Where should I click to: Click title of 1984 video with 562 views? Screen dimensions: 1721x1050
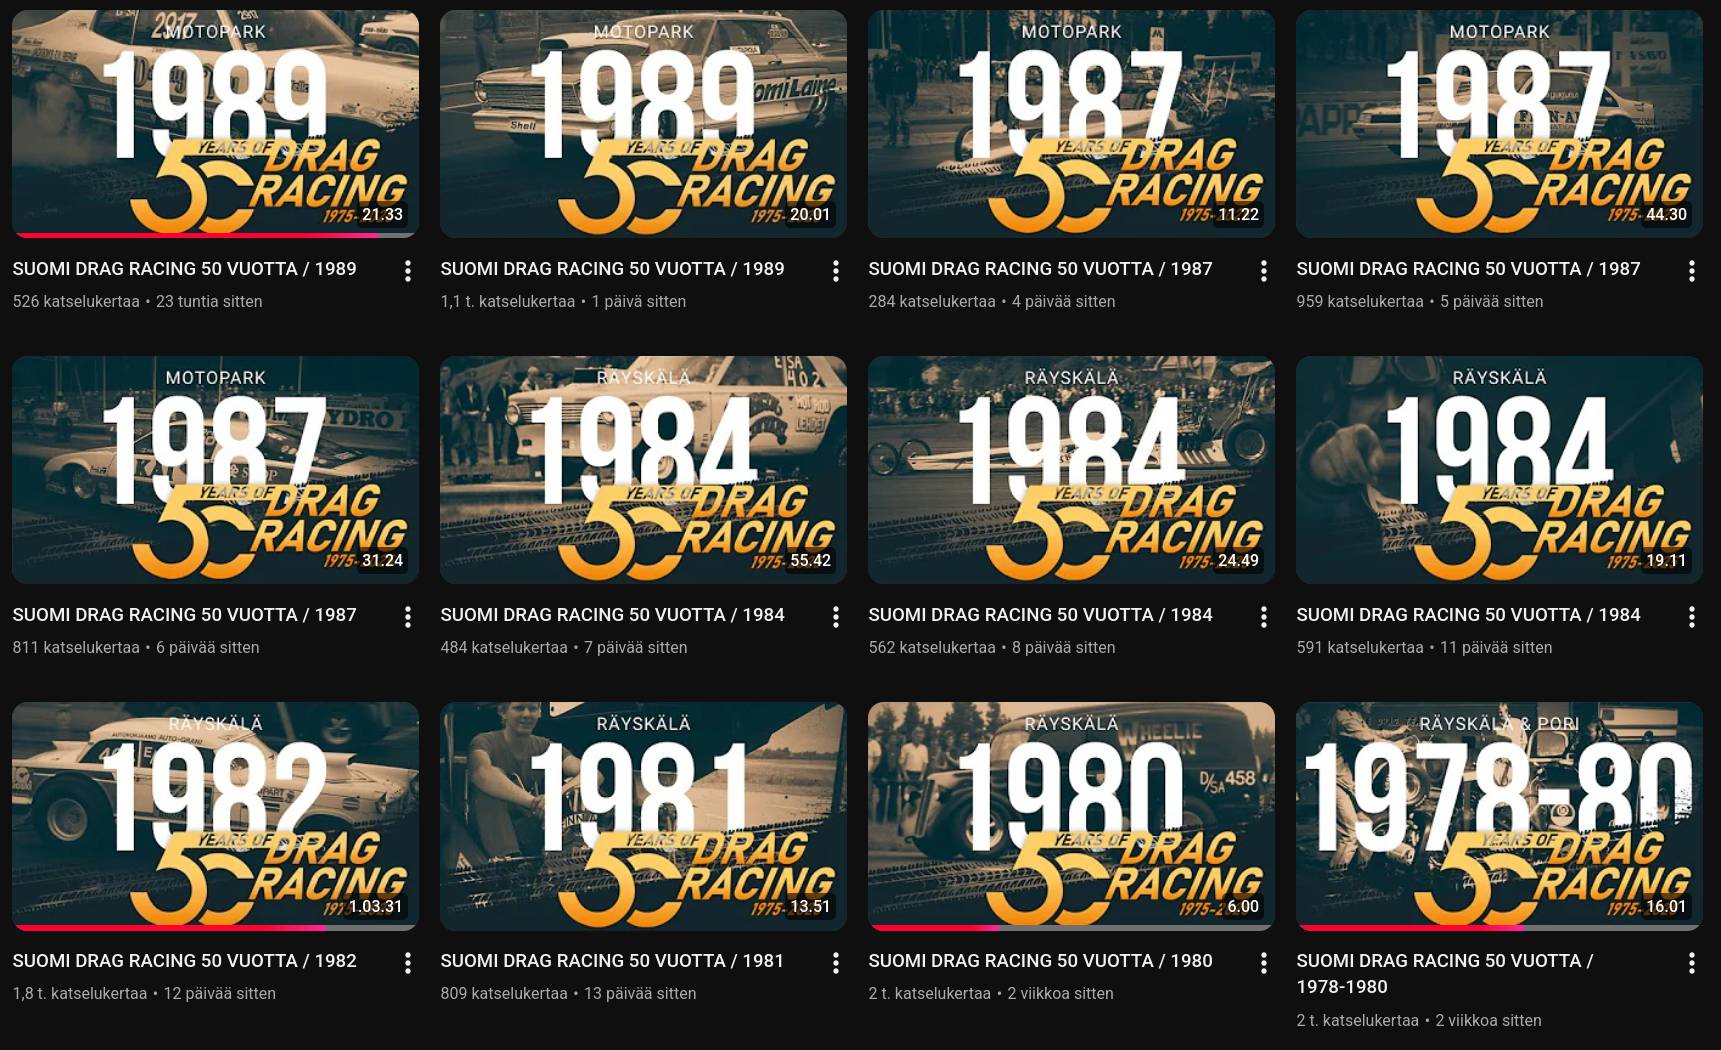click(x=1040, y=615)
